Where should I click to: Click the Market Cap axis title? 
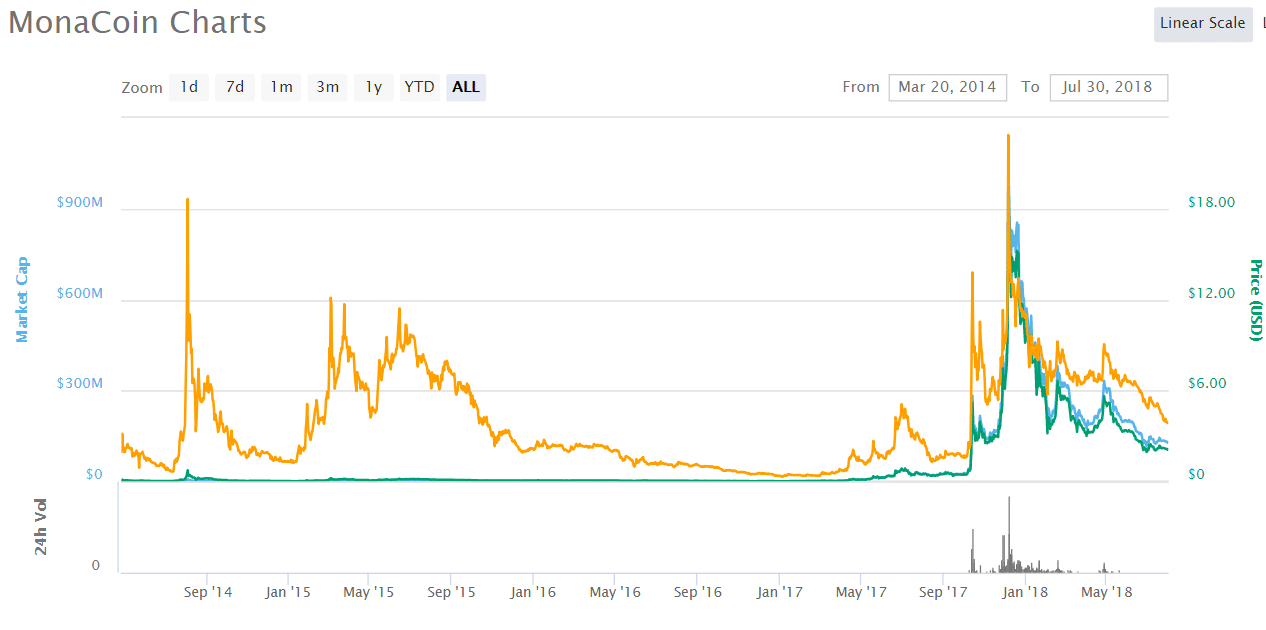[22, 299]
